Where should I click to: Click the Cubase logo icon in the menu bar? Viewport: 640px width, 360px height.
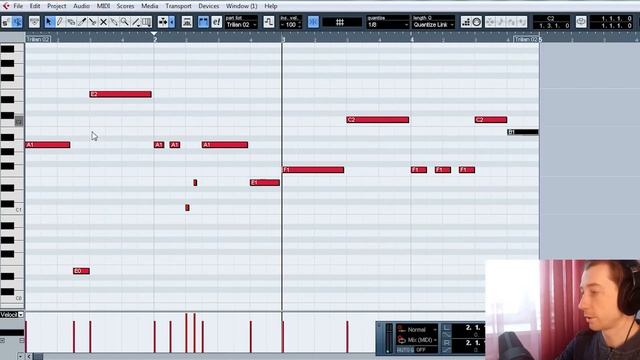[6, 6]
